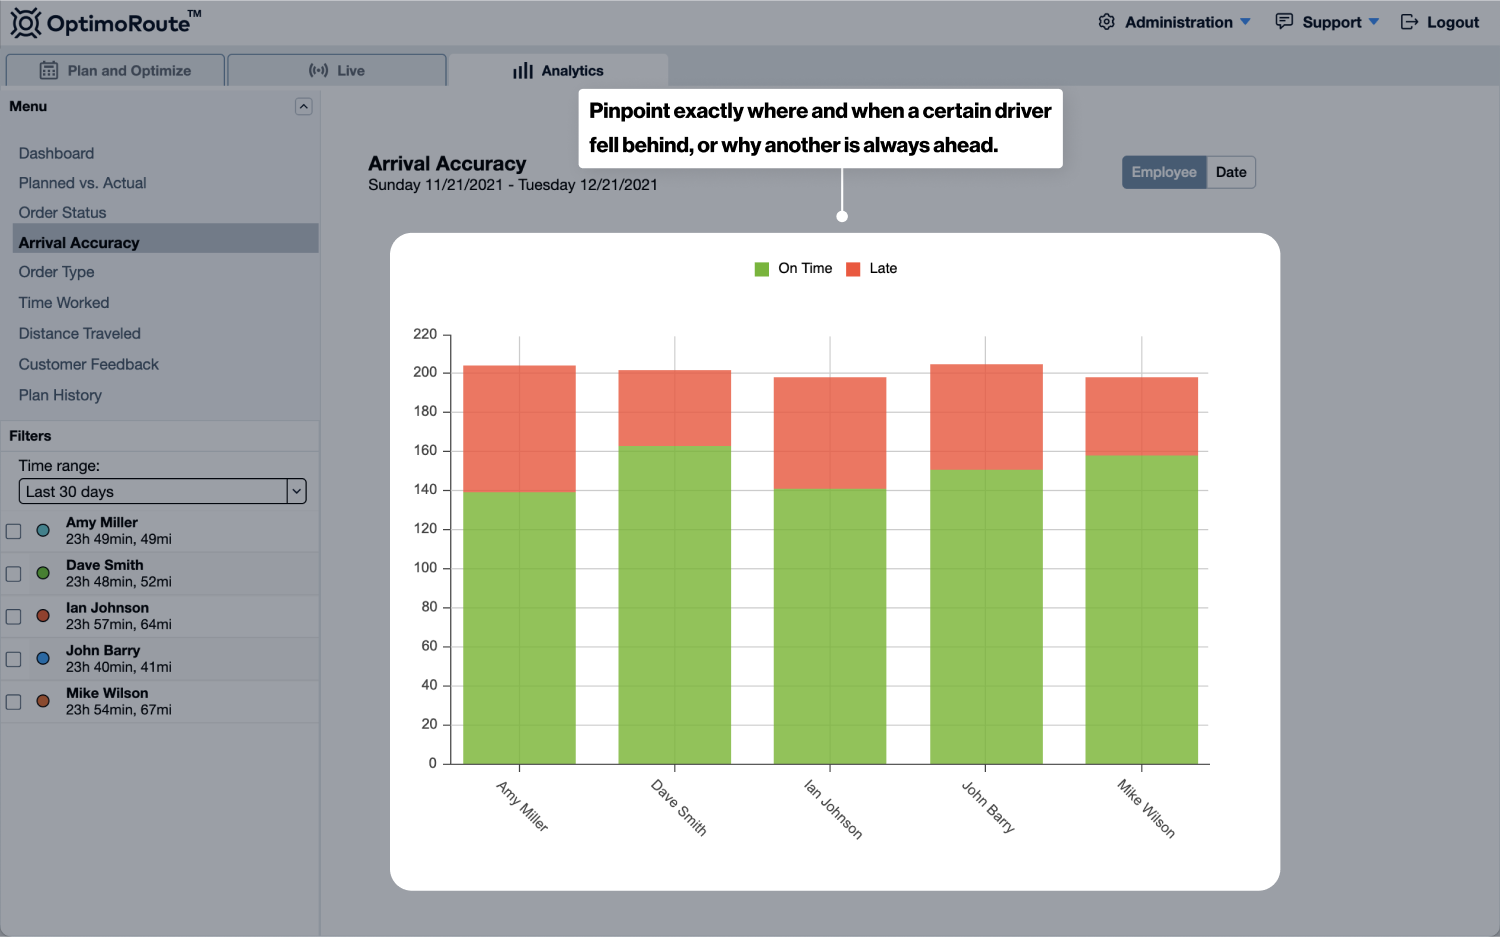Click Dave Smith's bar in chart
The height and width of the screenshot is (937, 1500).
(x=675, y=600)
